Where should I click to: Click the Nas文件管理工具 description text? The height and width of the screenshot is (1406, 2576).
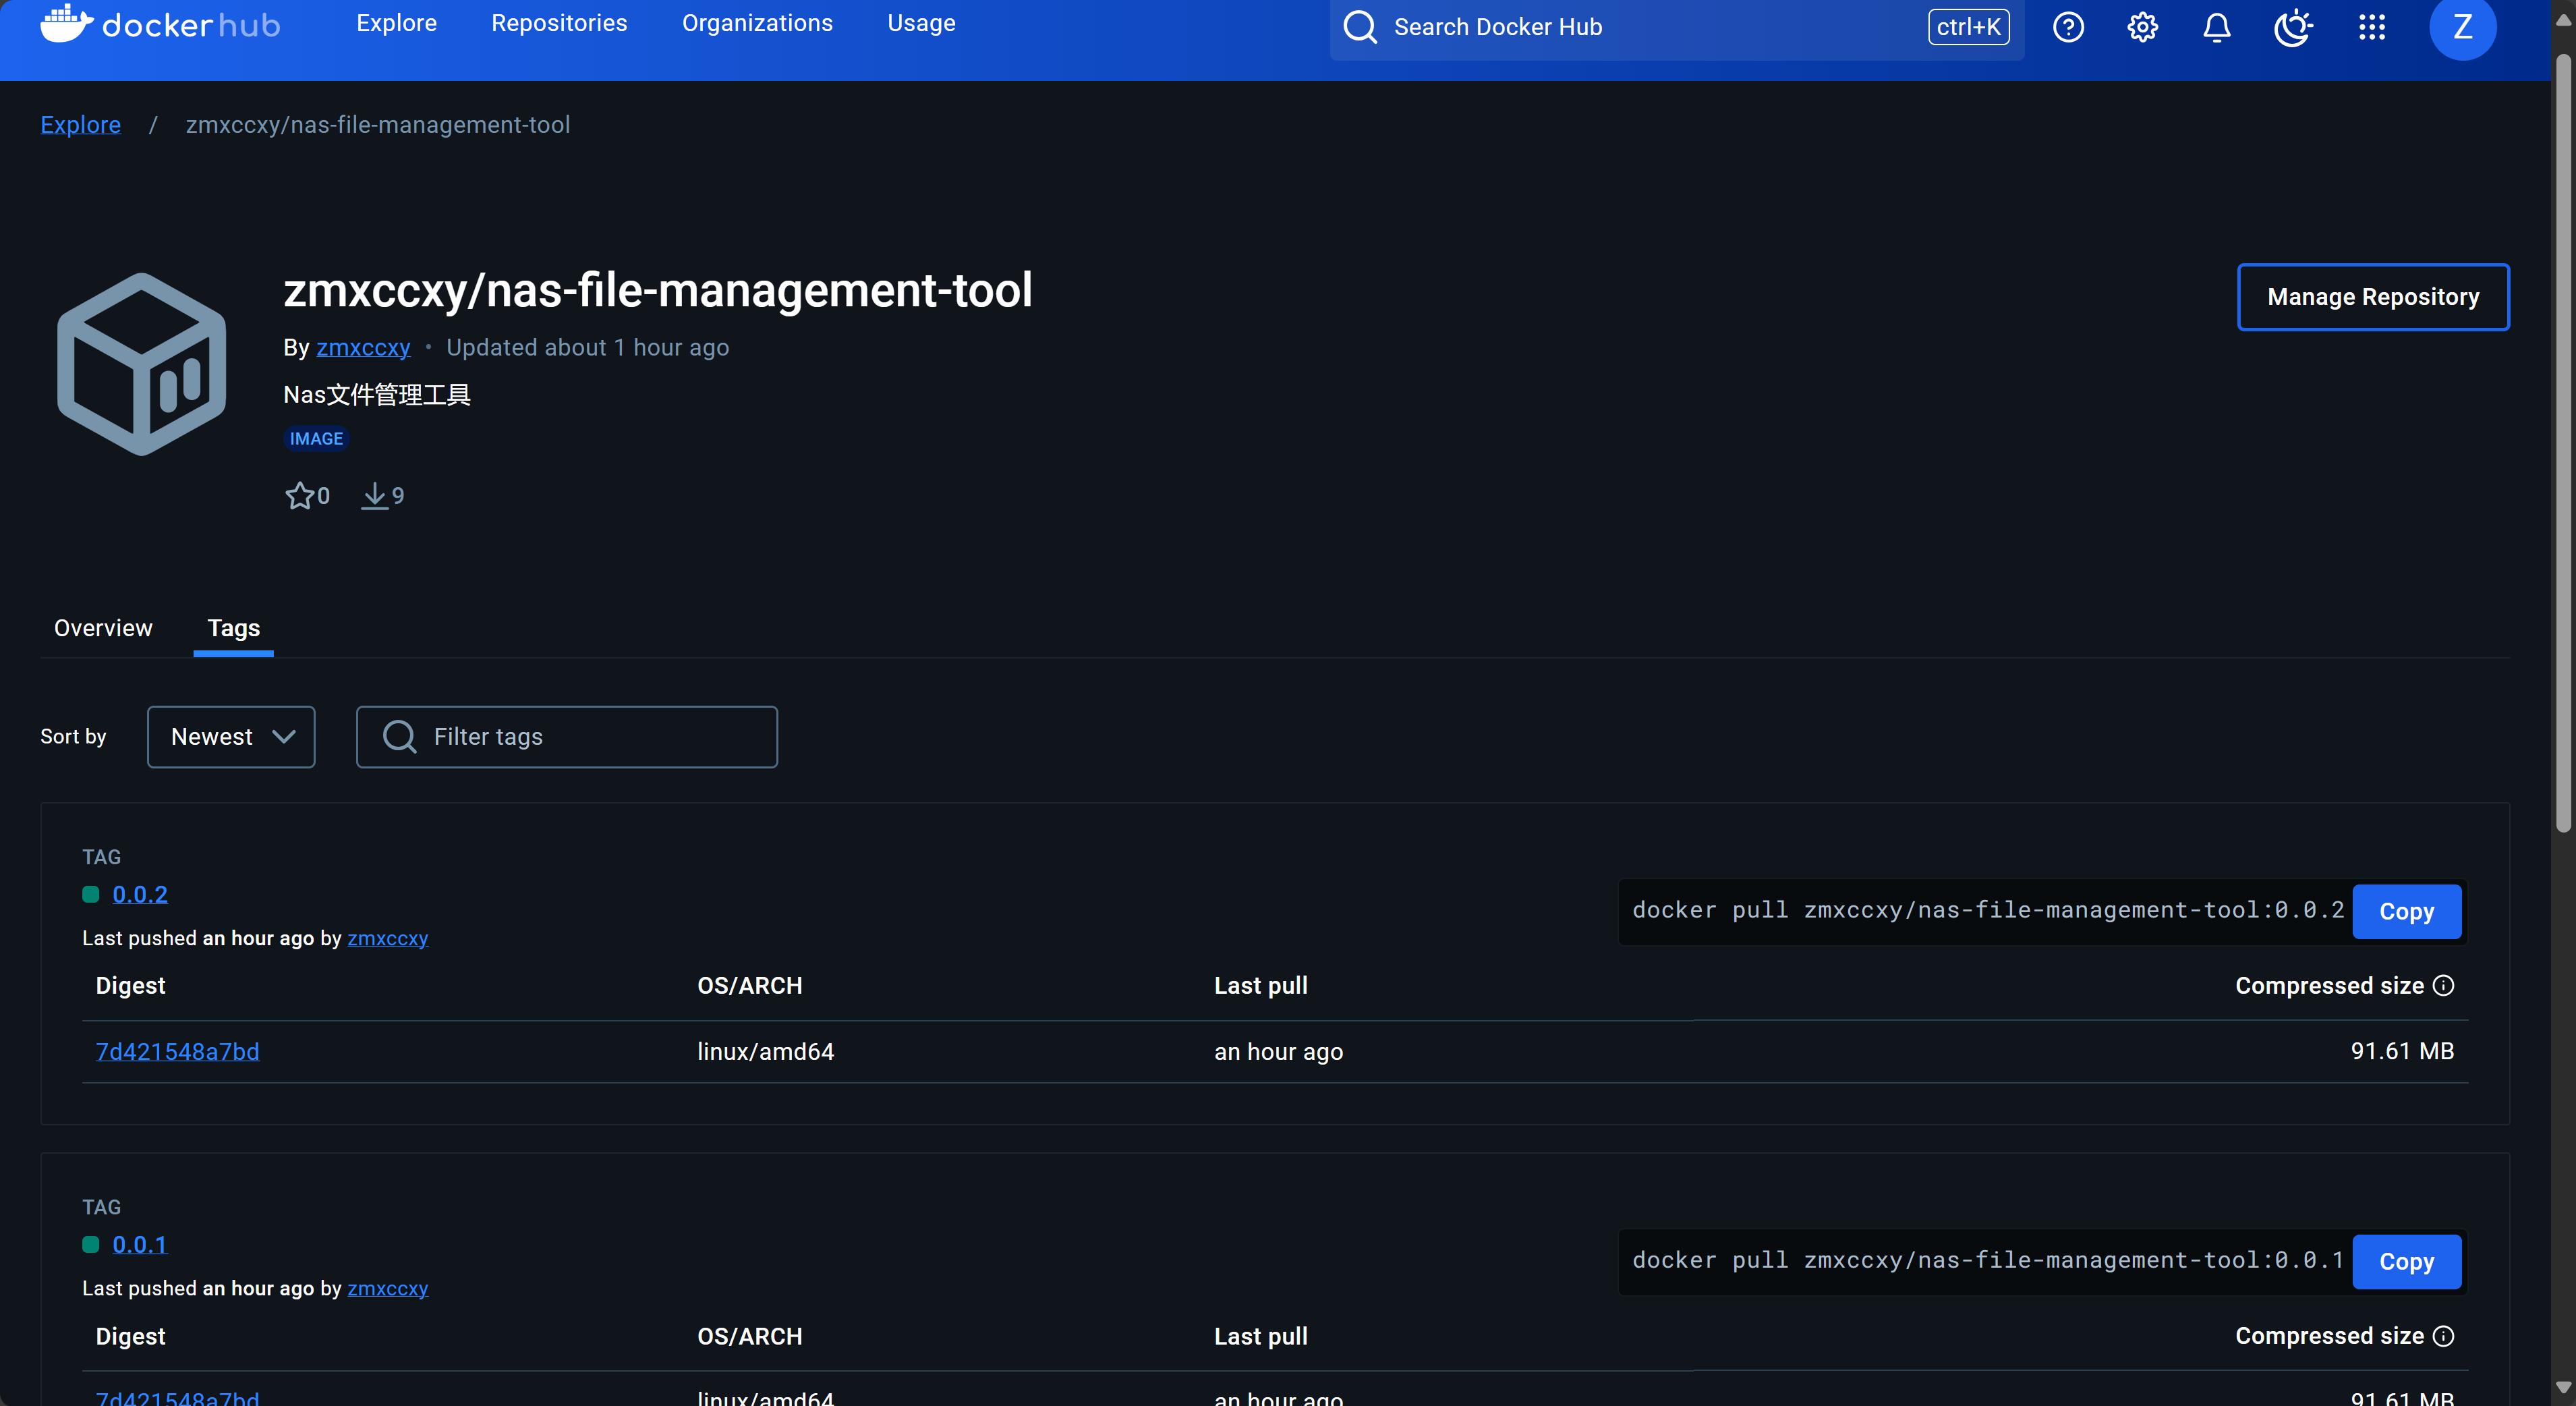[377, 395]
